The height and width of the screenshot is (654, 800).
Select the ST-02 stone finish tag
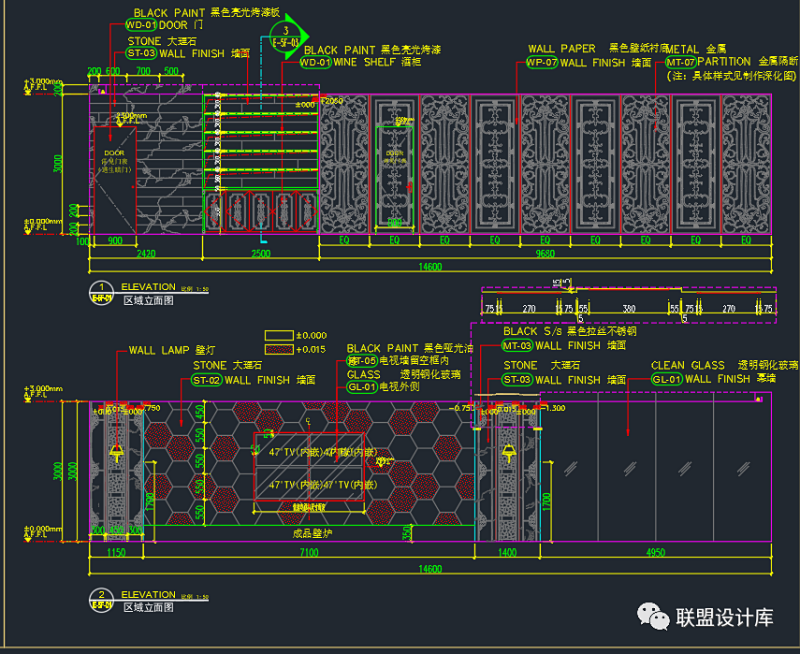point(207,380)
